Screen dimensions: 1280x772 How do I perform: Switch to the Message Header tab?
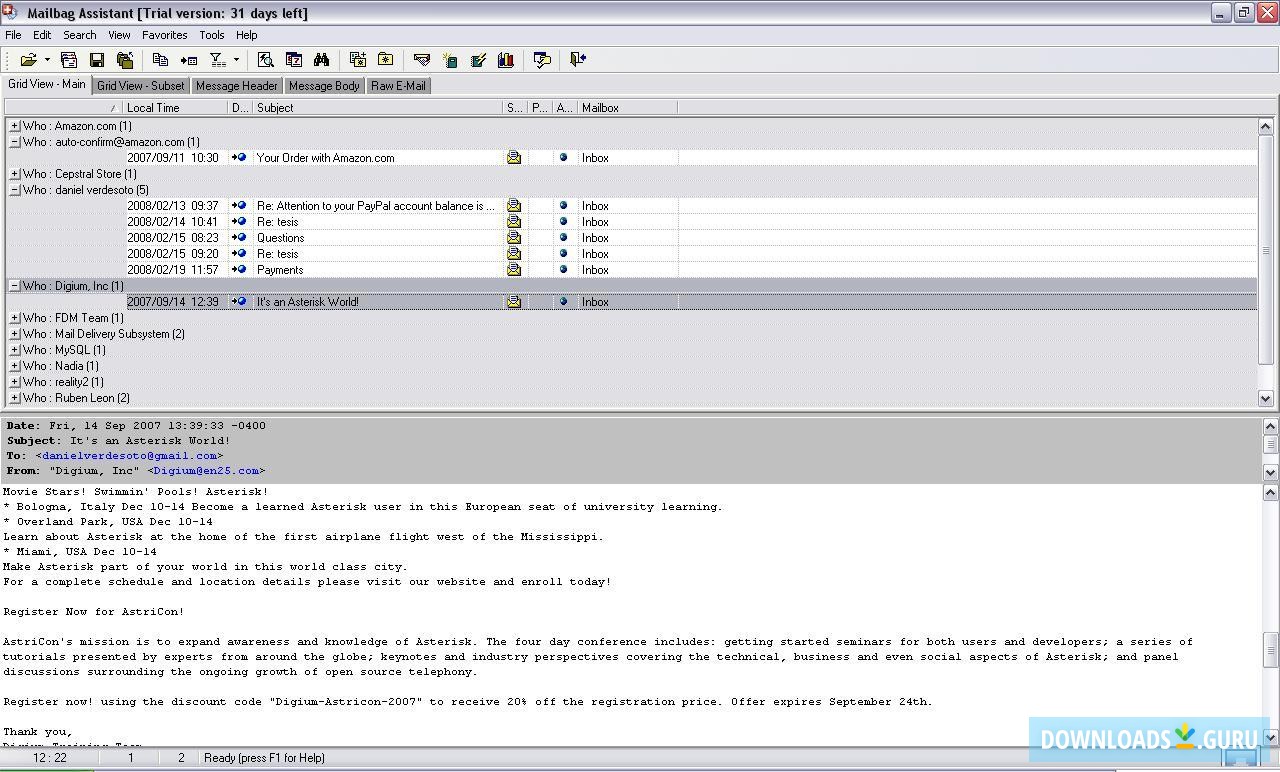(236, 86)
